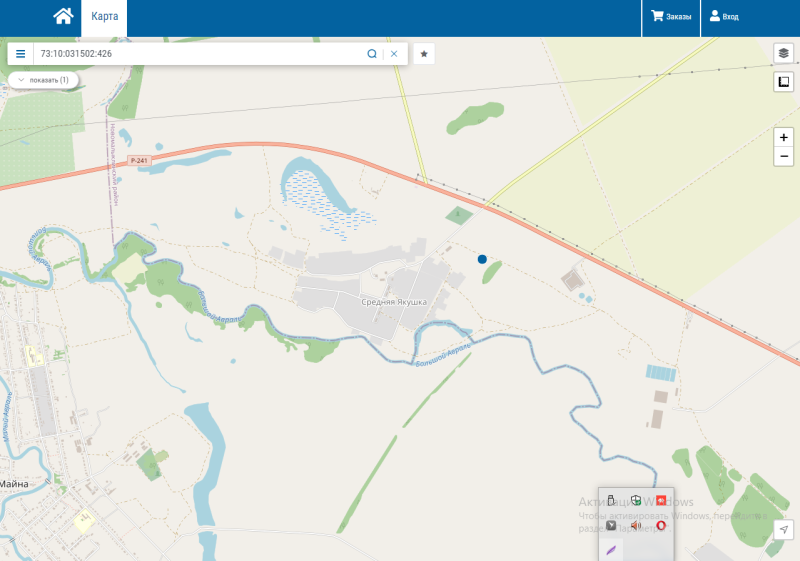Click the Майна town label
This screenshot has width=800, height=561.
(14, 484)
